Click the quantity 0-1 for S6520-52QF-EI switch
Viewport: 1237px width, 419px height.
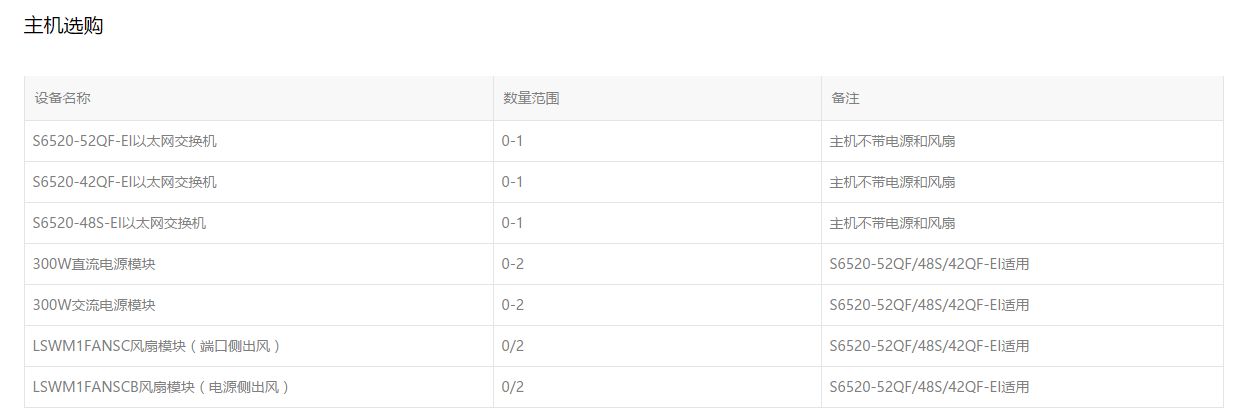(513, 141)
